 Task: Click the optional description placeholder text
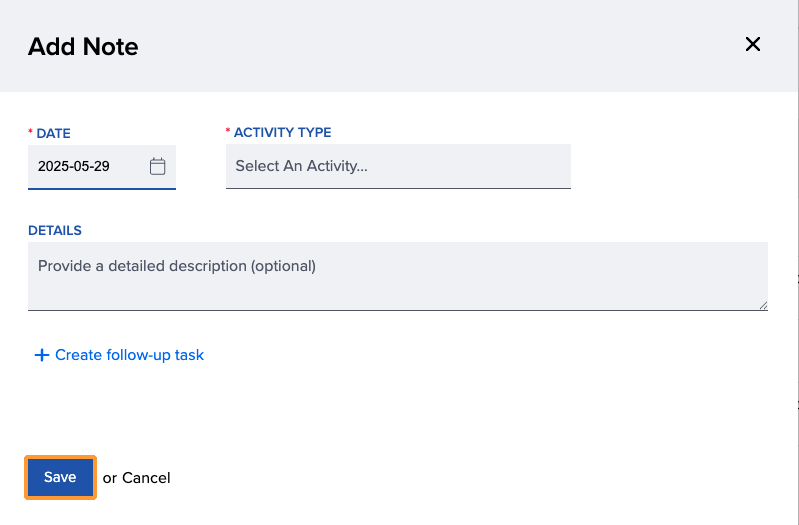177,266
